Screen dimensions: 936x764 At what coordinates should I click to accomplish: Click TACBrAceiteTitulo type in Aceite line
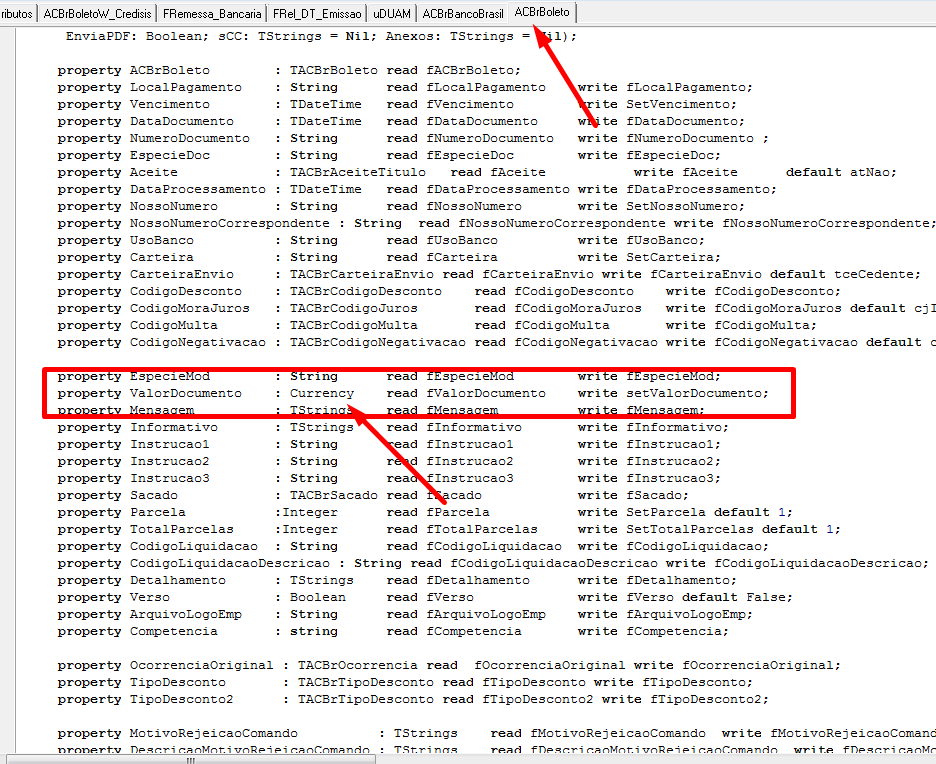coord(358,172)
